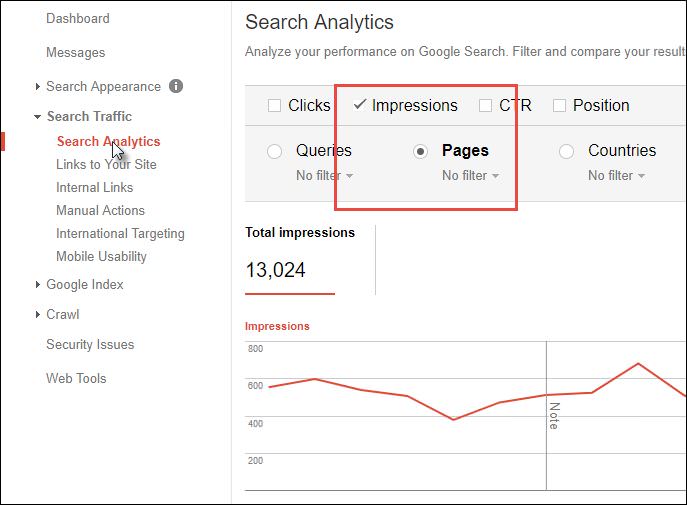
Task: Collapse the Search Traffic section
Action: (x=38, y=116)
